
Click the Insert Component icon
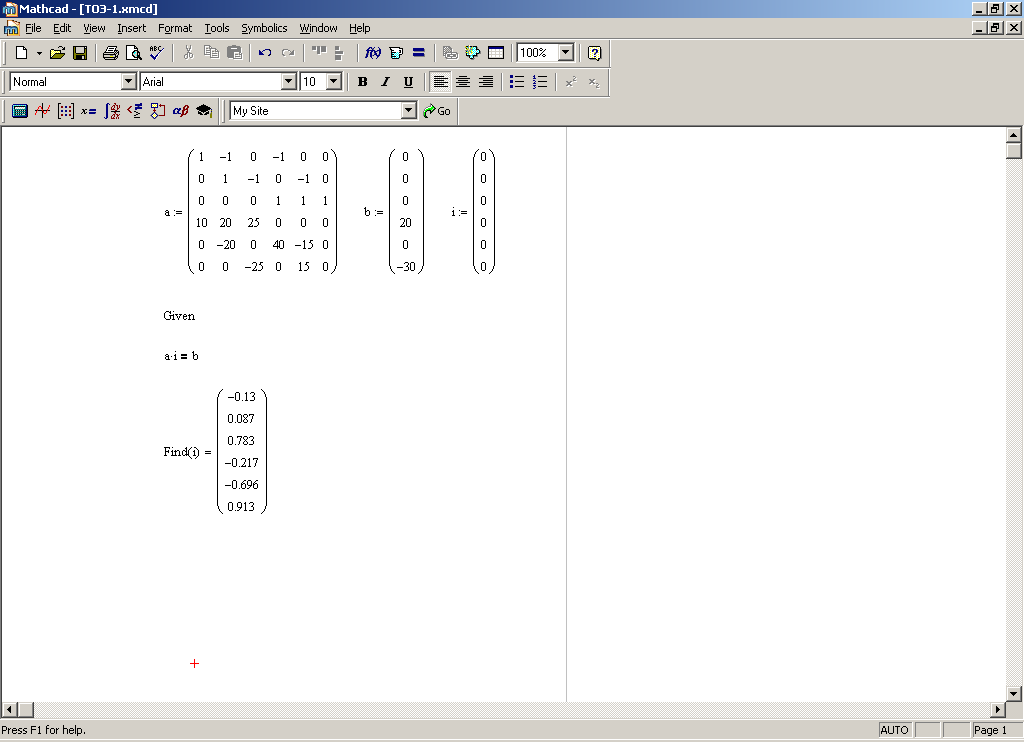pos(472,53)
